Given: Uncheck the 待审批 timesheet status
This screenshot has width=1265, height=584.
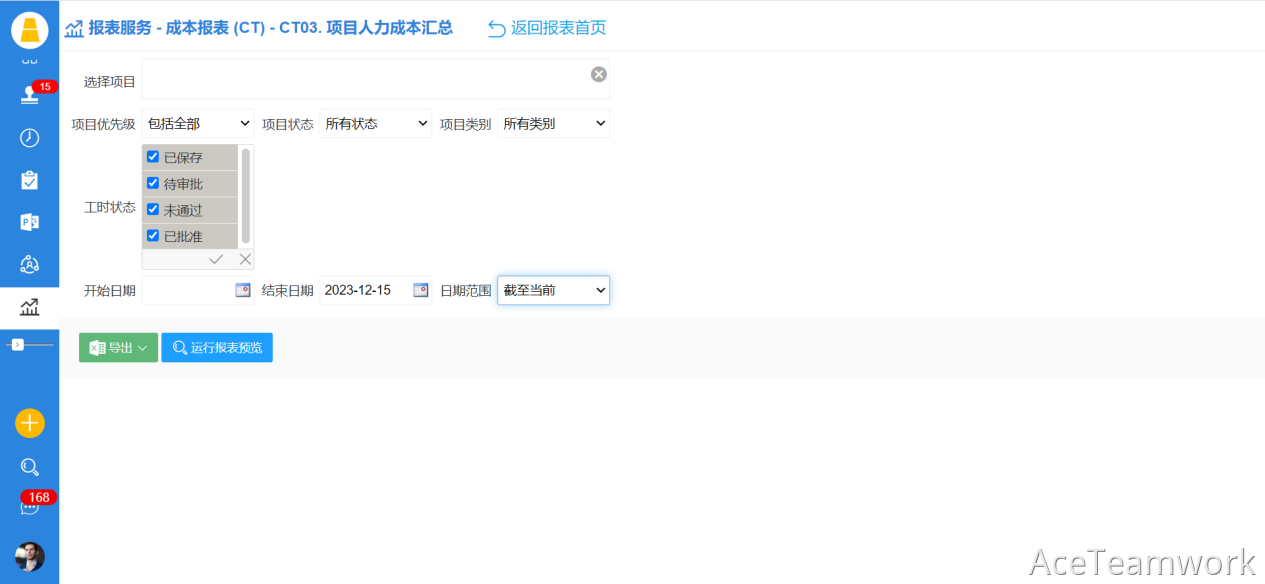Looking at the screenshot, I should (x=153, y=183).
